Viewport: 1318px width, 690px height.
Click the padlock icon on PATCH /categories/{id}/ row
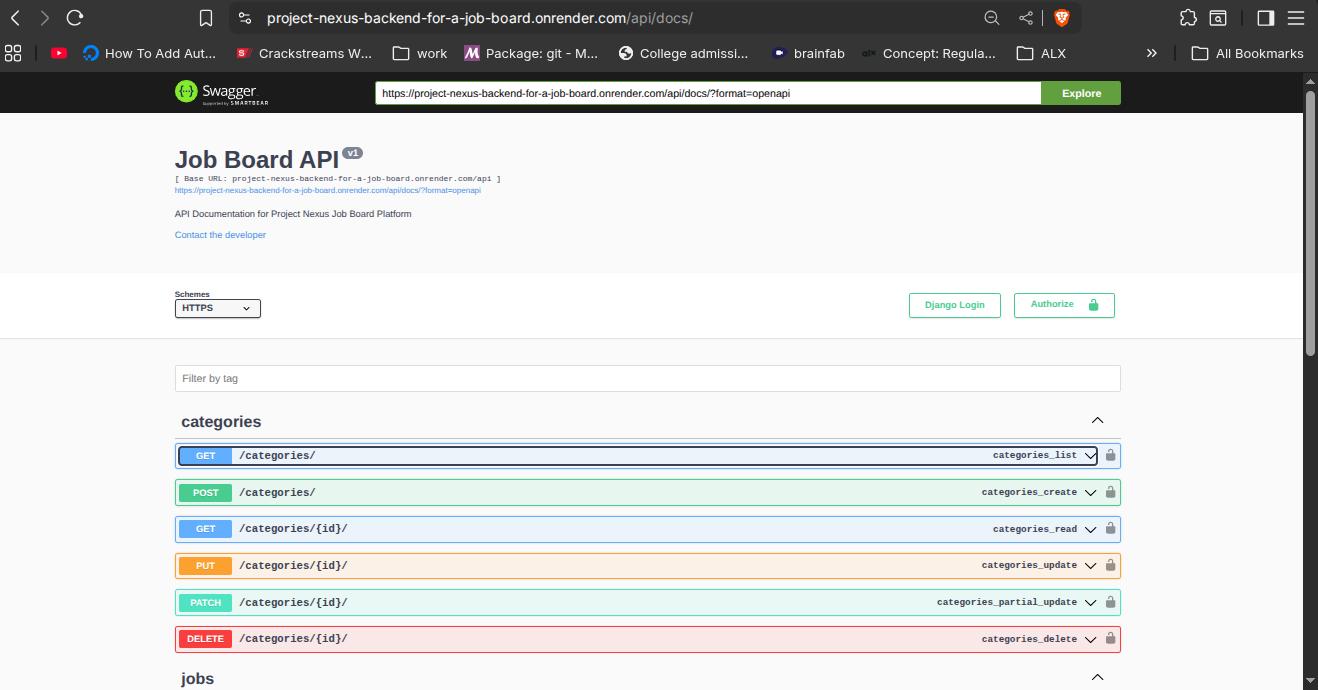pyautogui.click(x=1110, y=602)
